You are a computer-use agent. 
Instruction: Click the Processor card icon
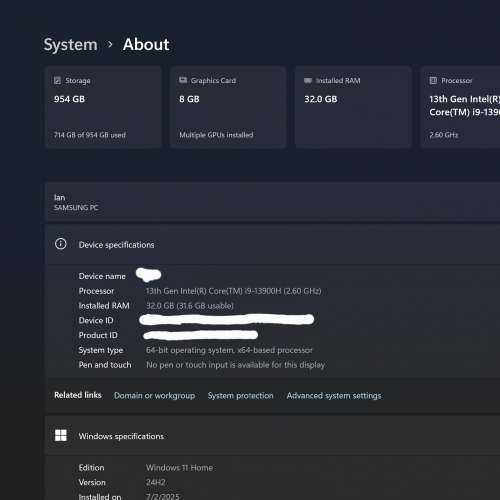[x=433, y=80]
